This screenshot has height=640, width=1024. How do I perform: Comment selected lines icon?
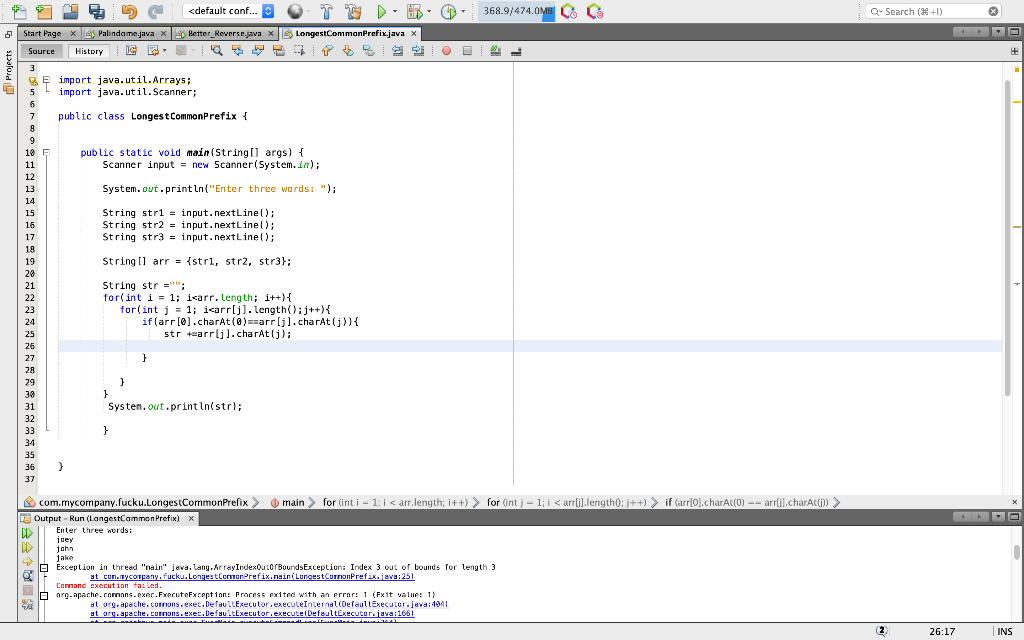(x=496, y=50)
